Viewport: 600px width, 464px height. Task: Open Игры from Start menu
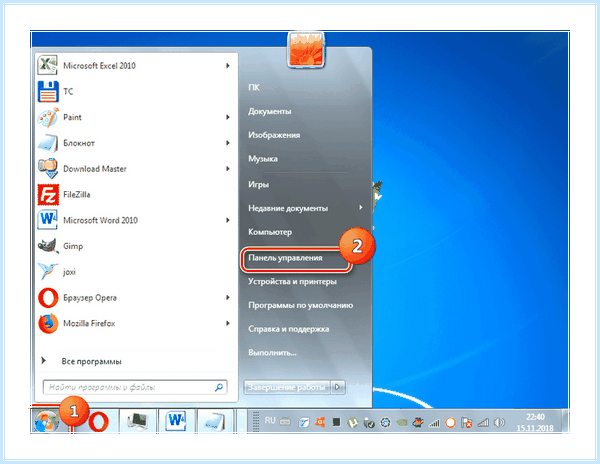point(258,184)
